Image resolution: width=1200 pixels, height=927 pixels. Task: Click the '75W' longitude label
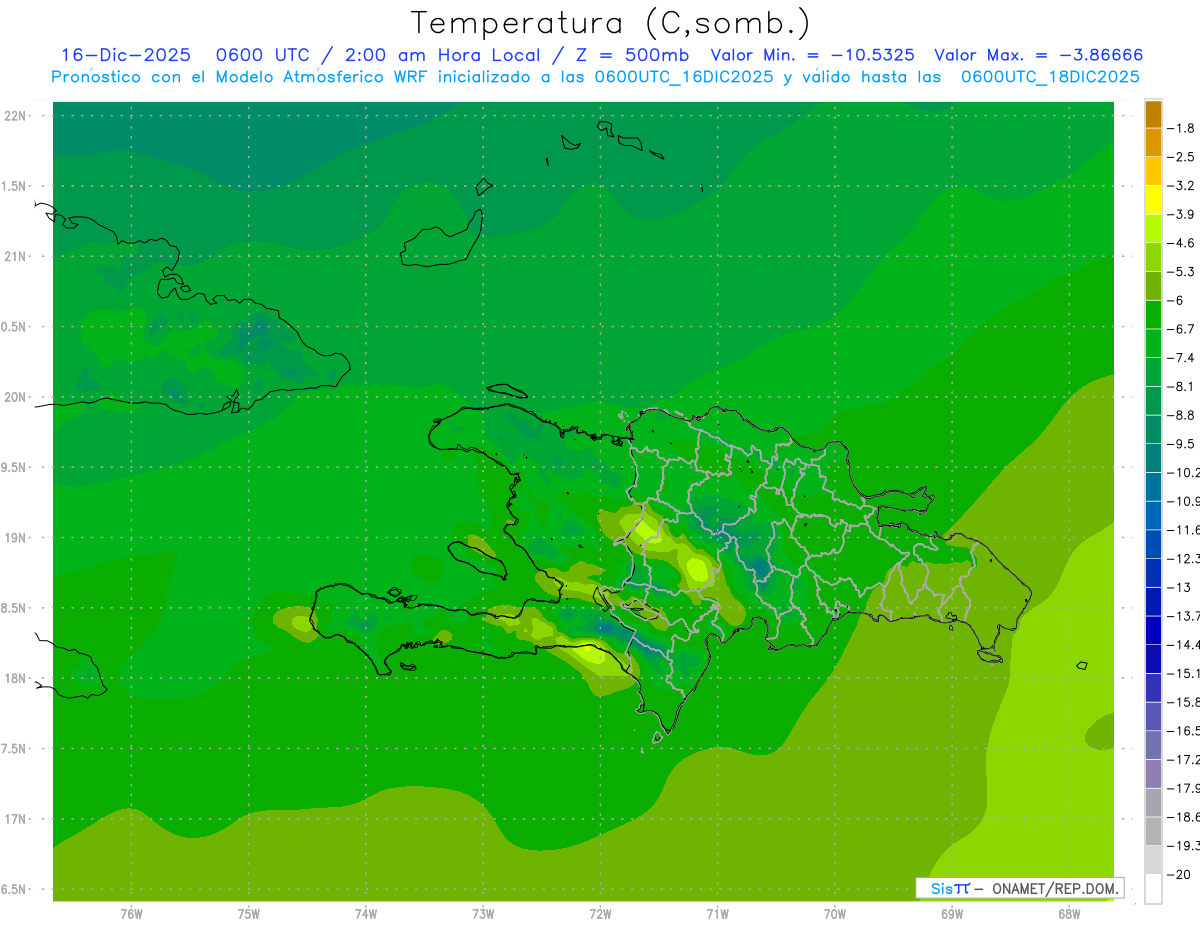tap(249, 914)
